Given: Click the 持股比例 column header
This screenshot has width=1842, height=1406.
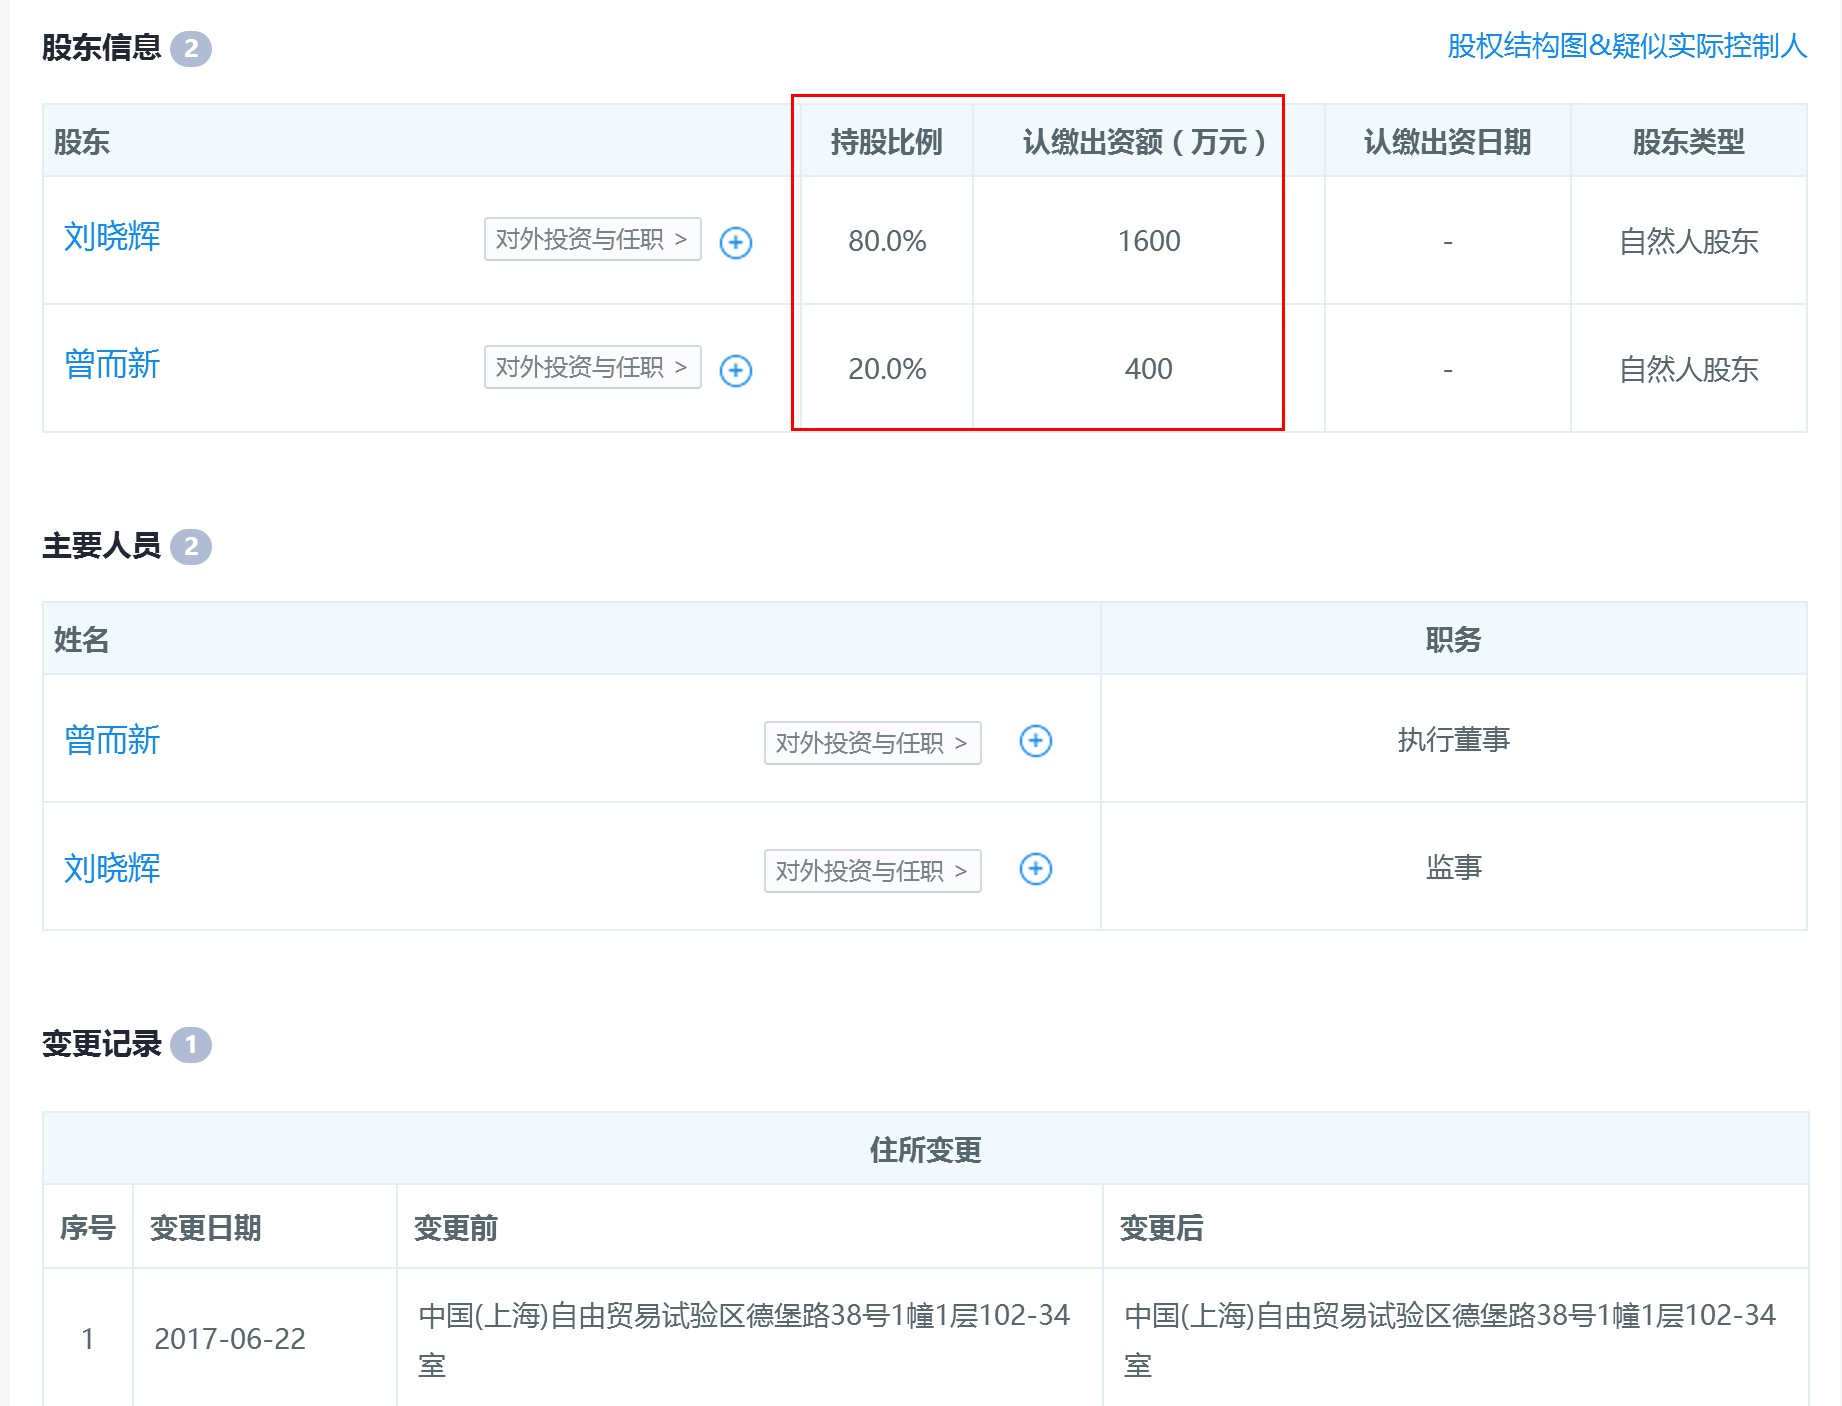Looking at the screenshot, I should pyautogui.click(x=886, y=142).
